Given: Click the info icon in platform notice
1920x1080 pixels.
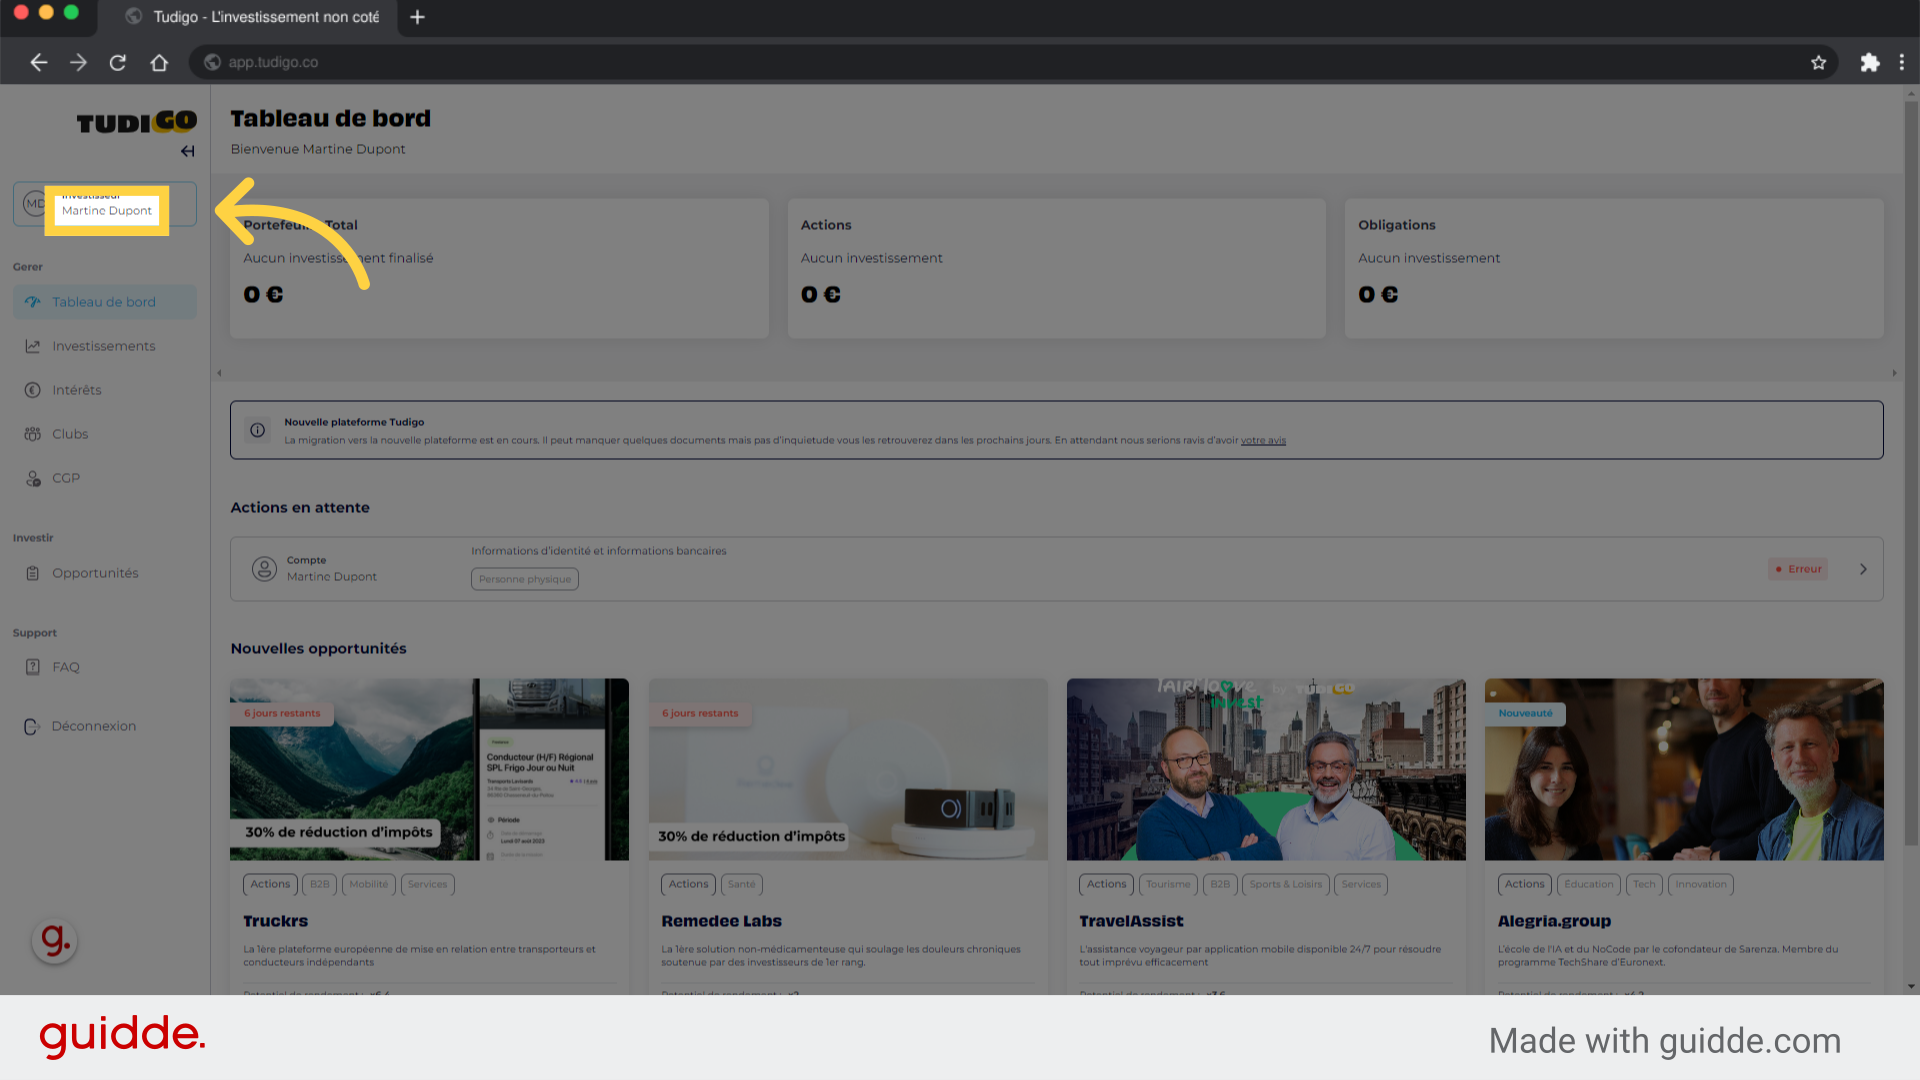Looking at the screenshot, I should click(x=258, y=430).
